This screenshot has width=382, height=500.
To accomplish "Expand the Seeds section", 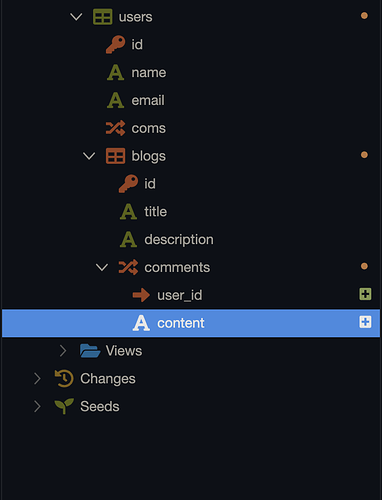I will pyautogui.click(x=37, y=406).
